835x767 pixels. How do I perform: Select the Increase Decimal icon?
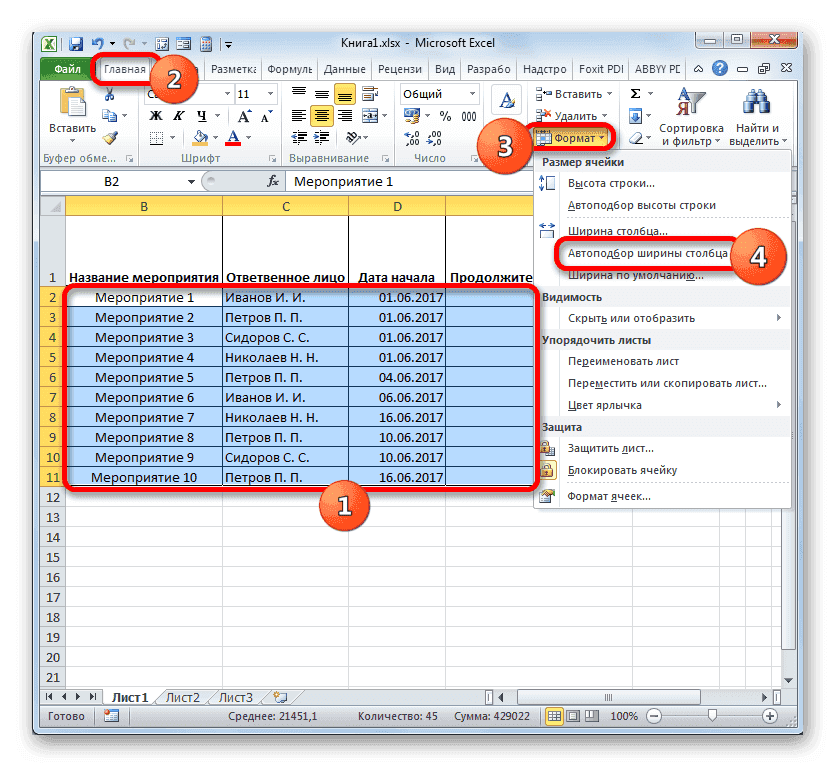click(410, 137)
